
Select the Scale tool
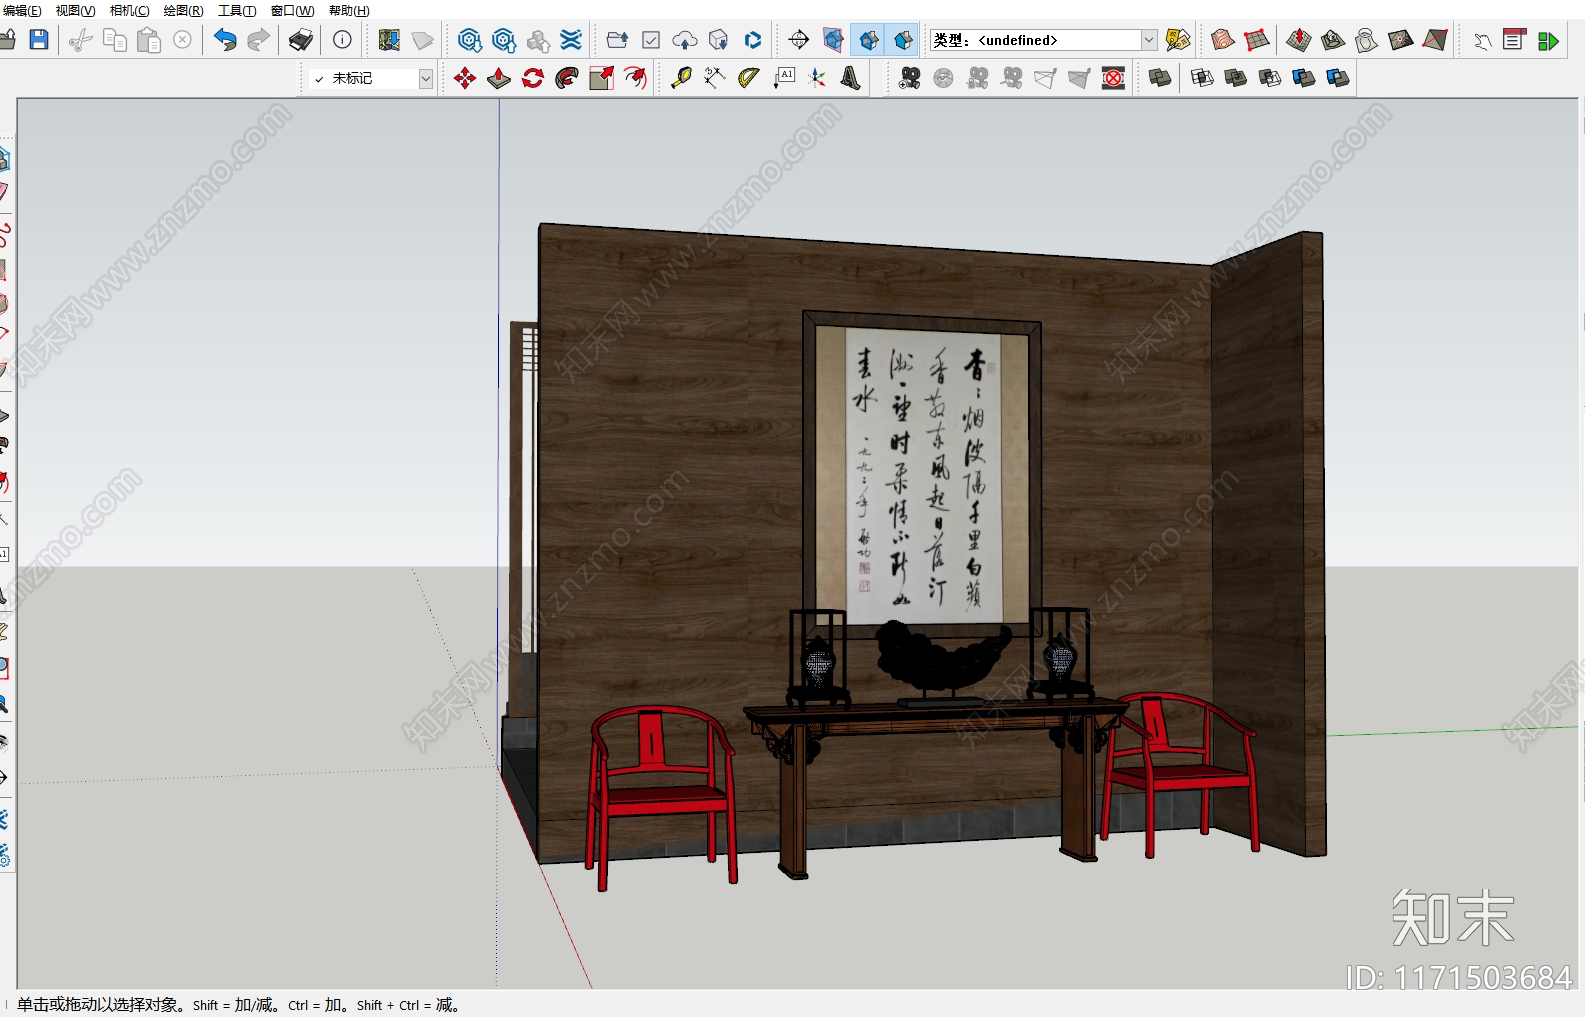(601, 78)
